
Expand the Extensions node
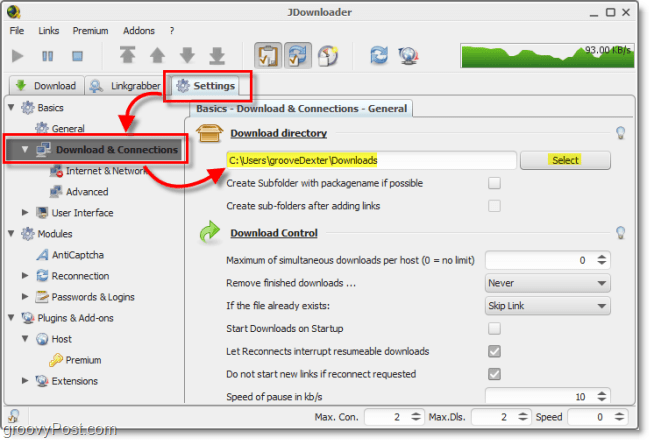click(25, 380)
